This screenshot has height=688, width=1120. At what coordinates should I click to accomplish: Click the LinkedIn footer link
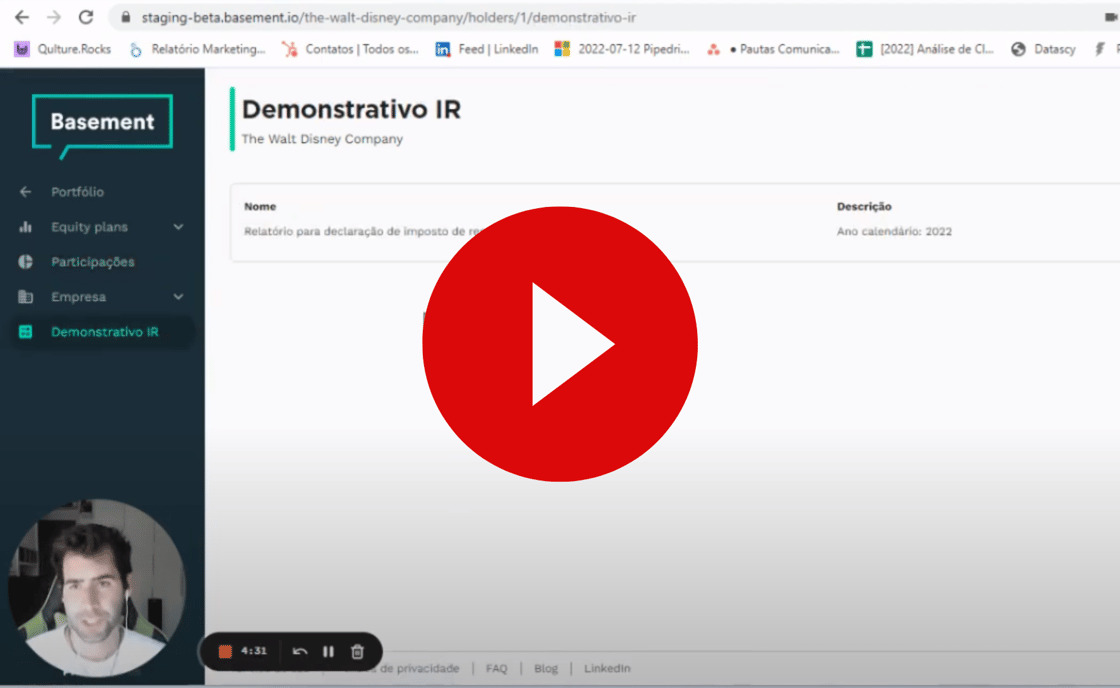click(x=607, y=668)
